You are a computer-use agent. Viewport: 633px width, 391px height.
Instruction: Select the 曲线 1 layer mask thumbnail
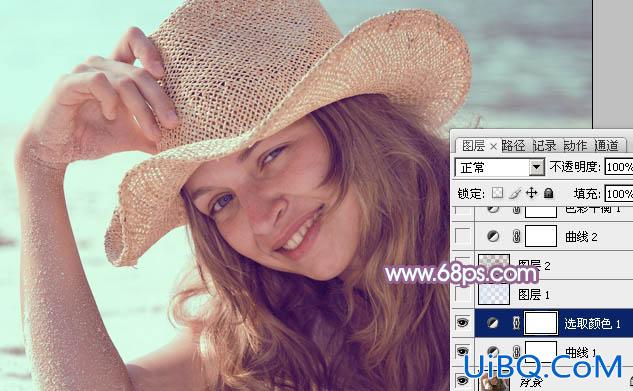pos(541,351)
